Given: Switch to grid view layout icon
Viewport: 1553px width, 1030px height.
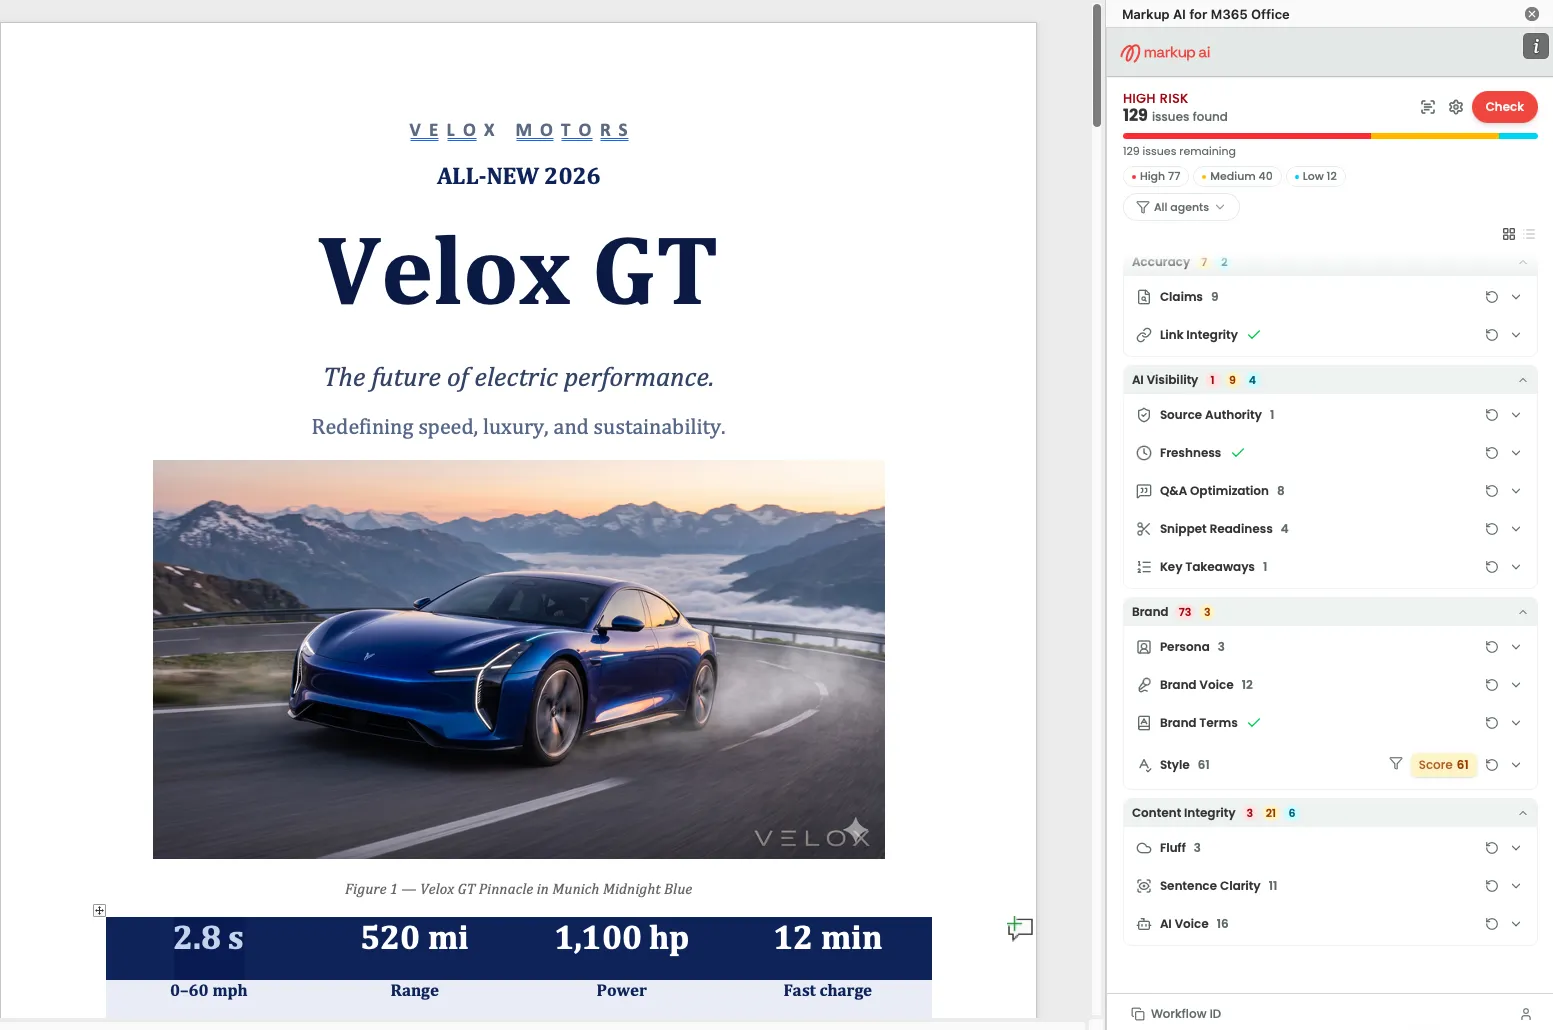Looking at the screenshot, I should coord(1509,234).
